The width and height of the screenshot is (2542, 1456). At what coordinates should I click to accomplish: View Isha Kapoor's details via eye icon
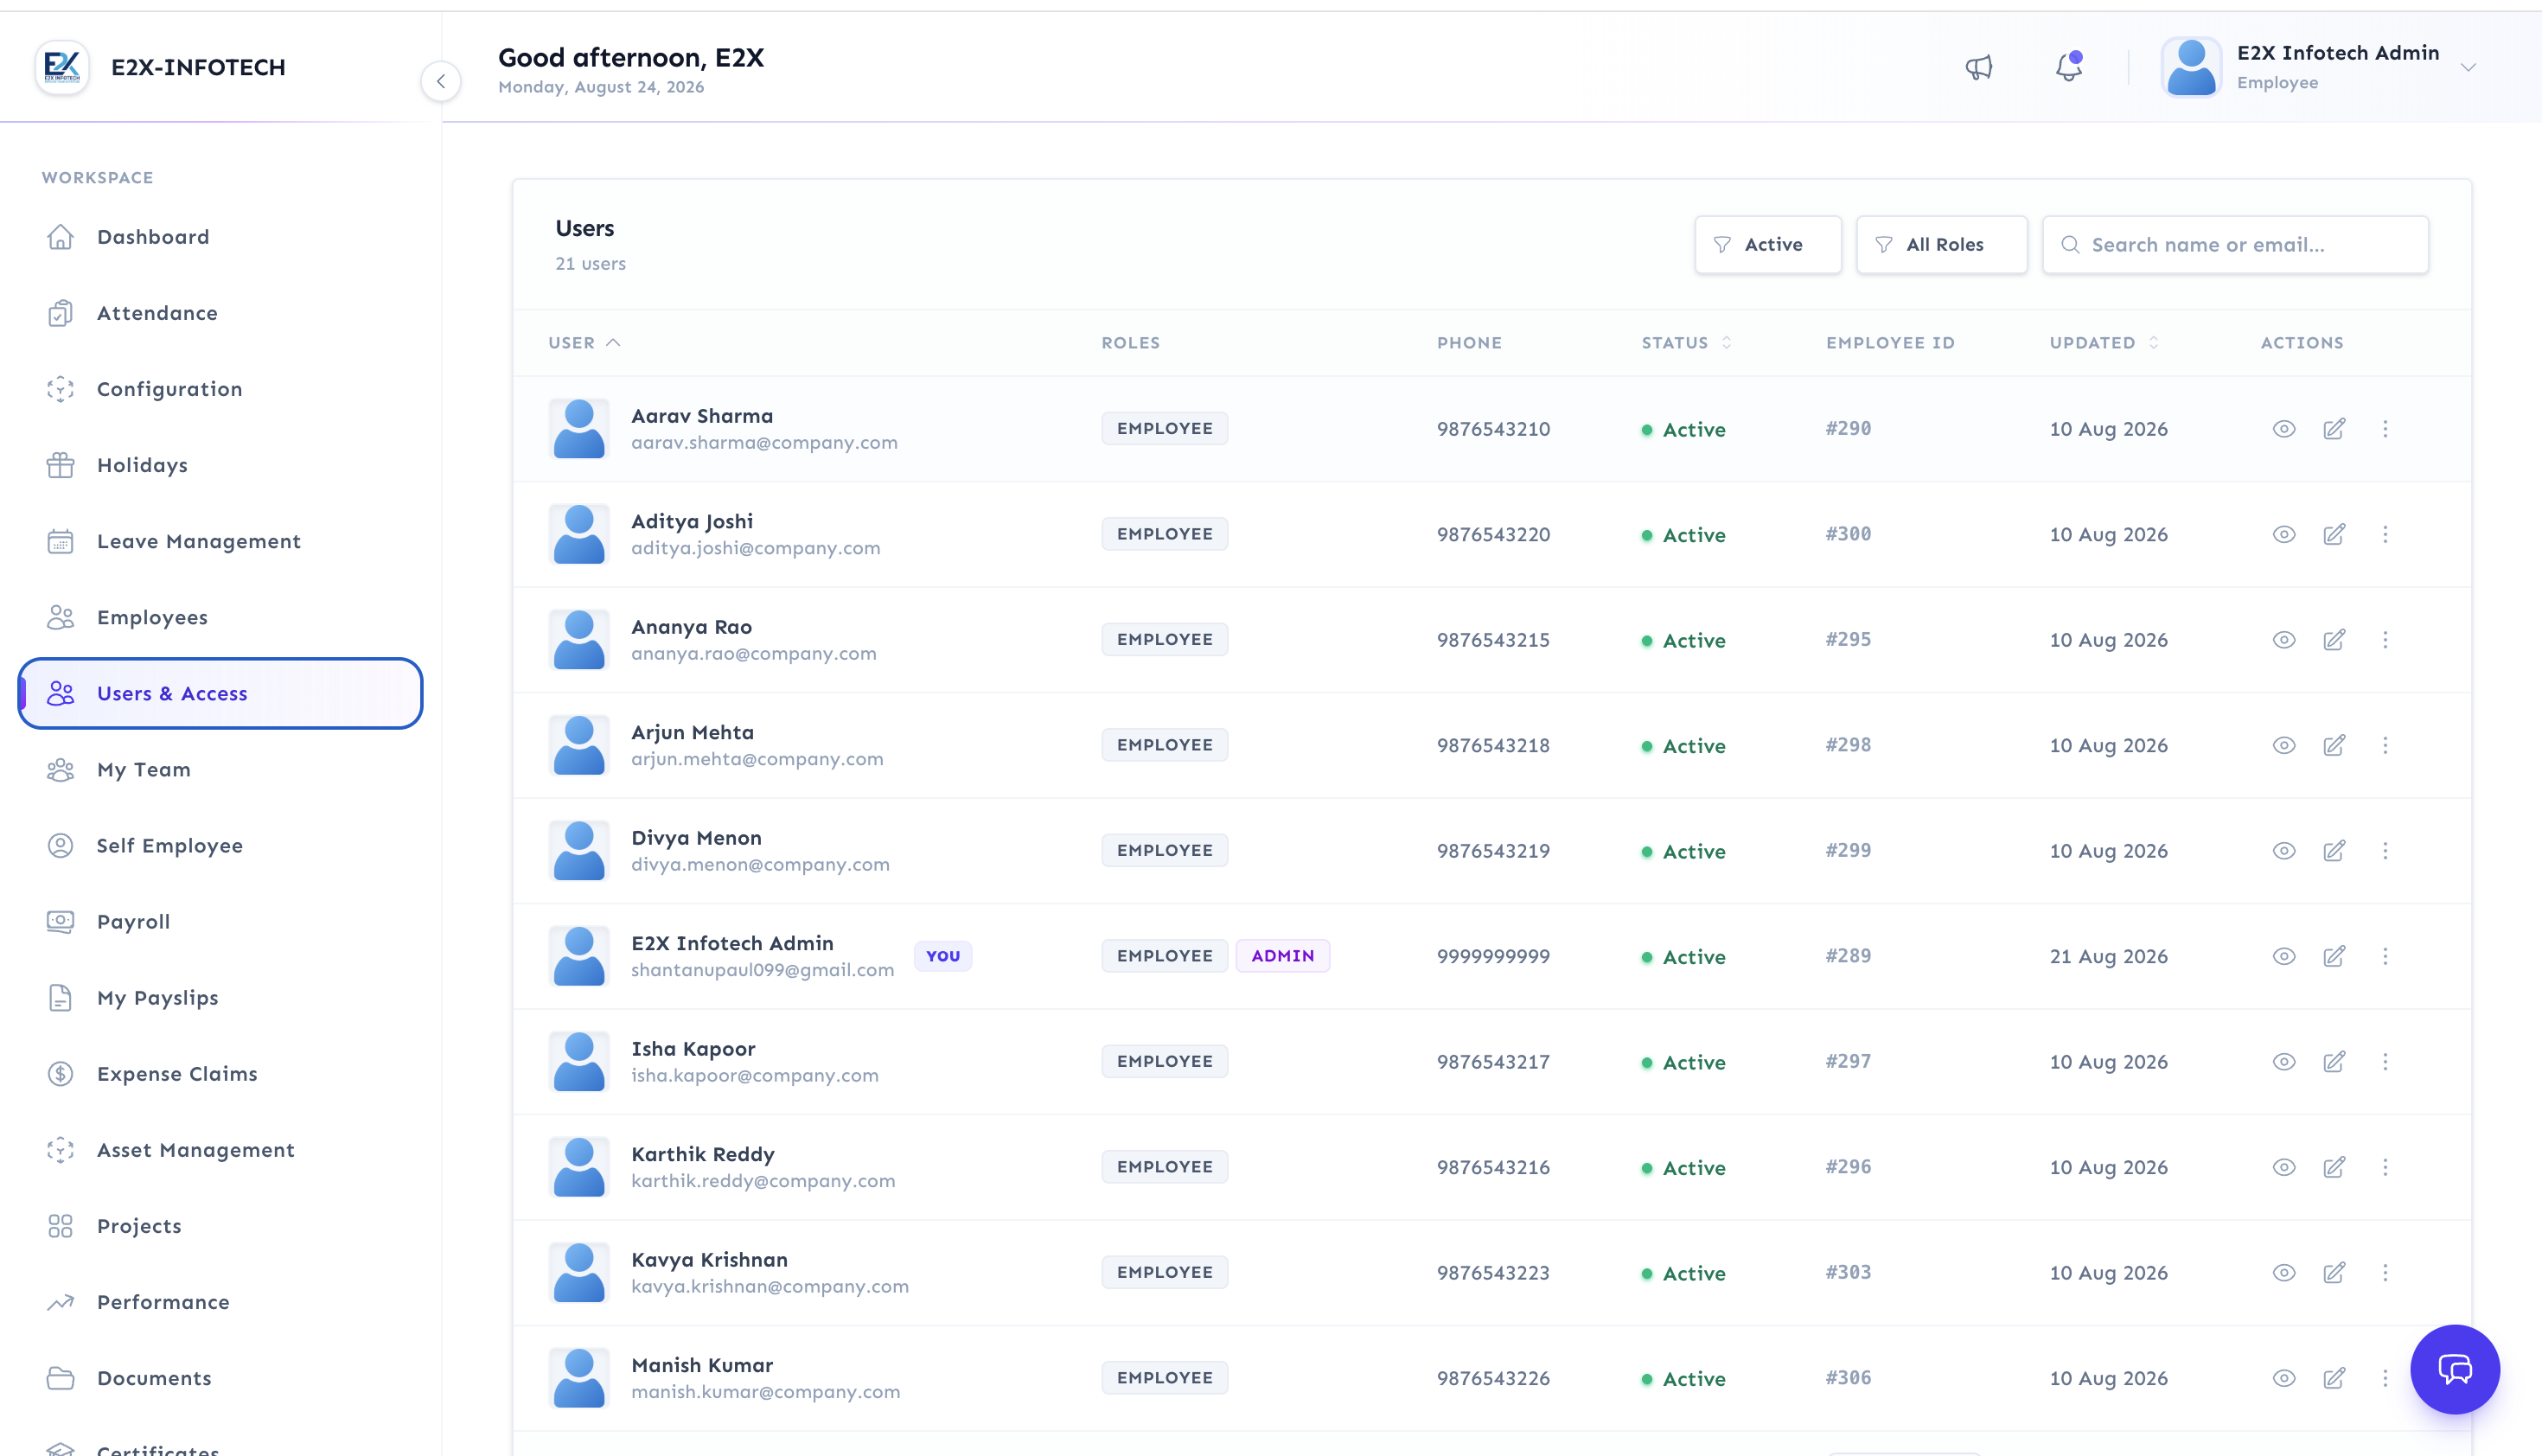click(2284, 1062)
